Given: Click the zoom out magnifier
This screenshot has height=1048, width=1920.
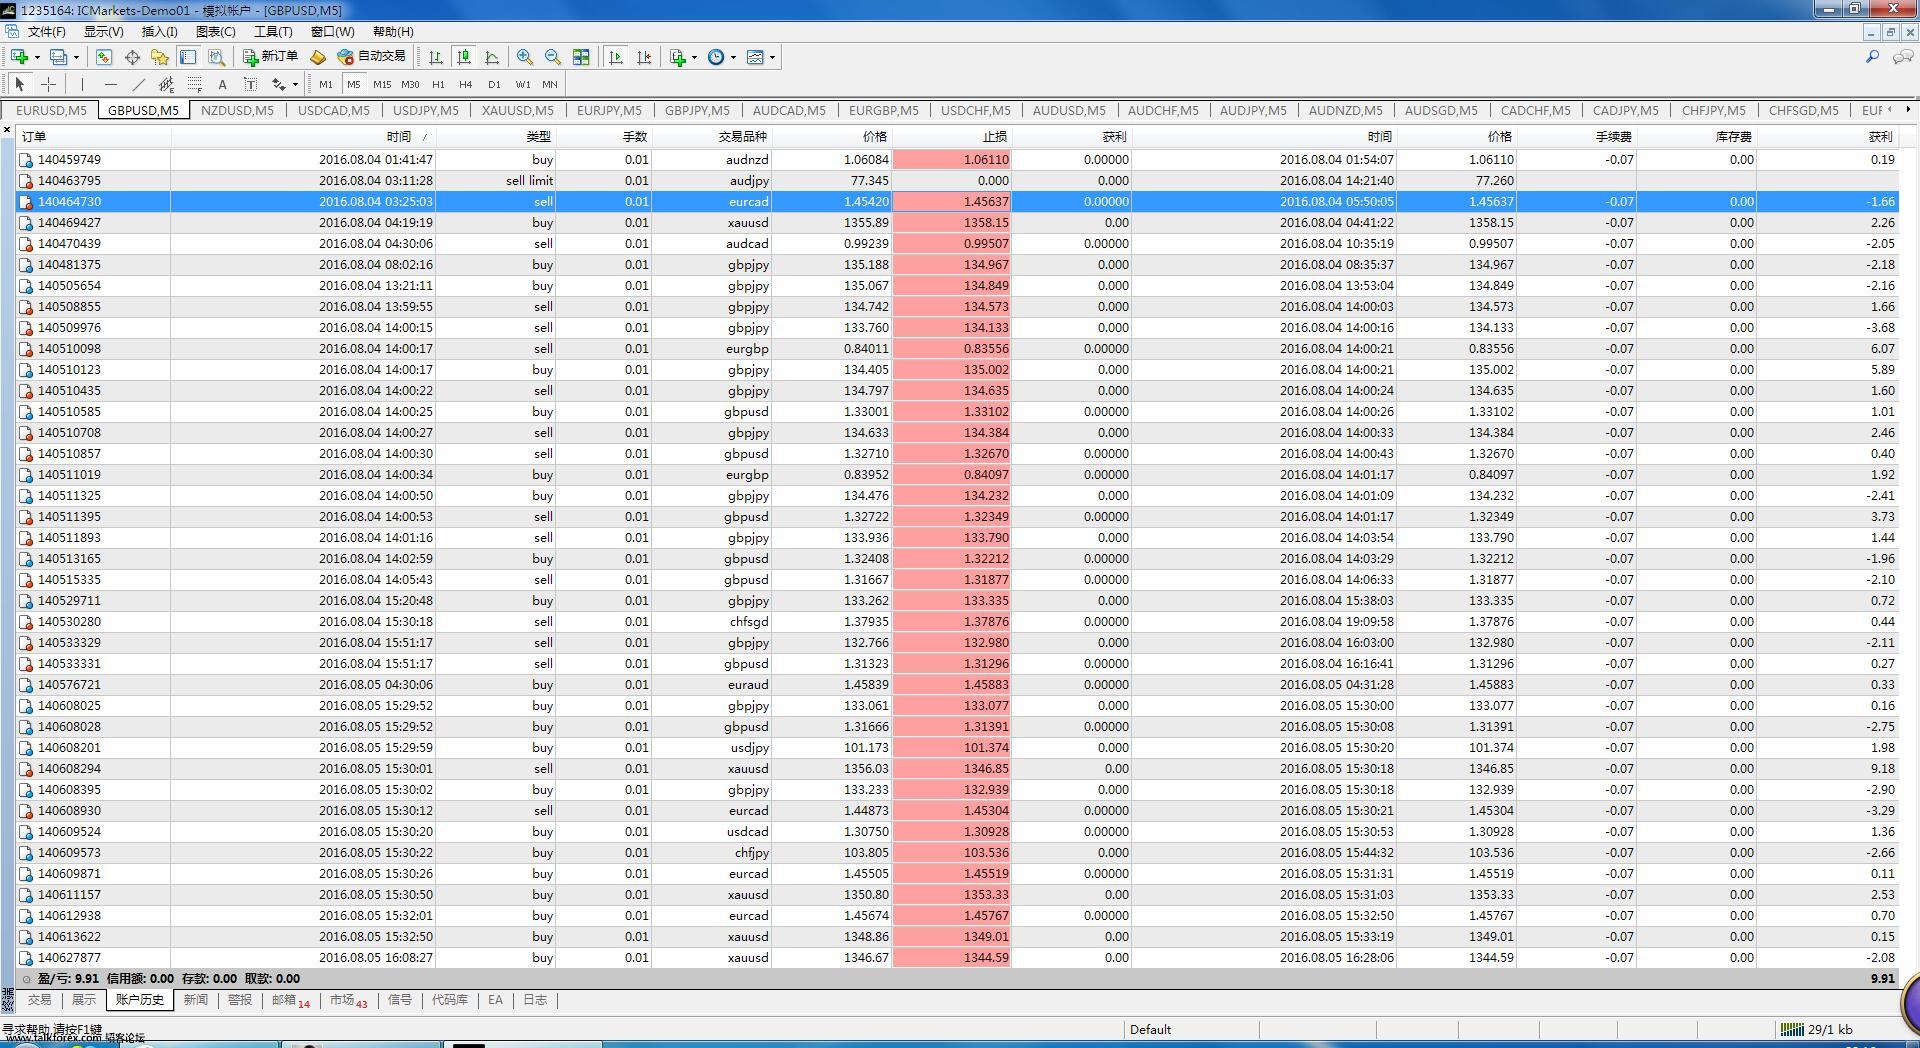Looking at the screenshot, I should point(553,57).
